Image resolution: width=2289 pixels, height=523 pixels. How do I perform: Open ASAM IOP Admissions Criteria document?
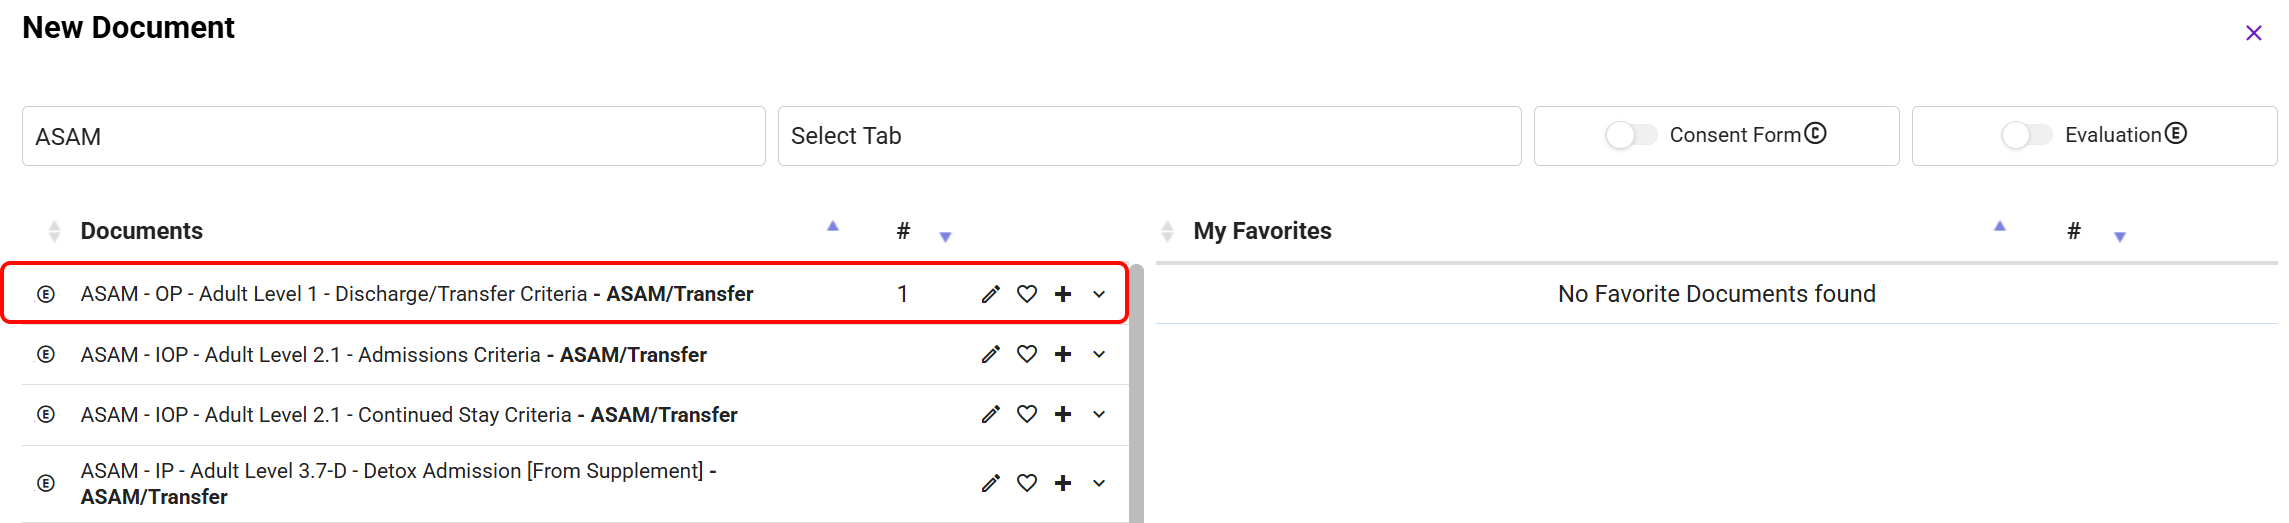(393, 355)
